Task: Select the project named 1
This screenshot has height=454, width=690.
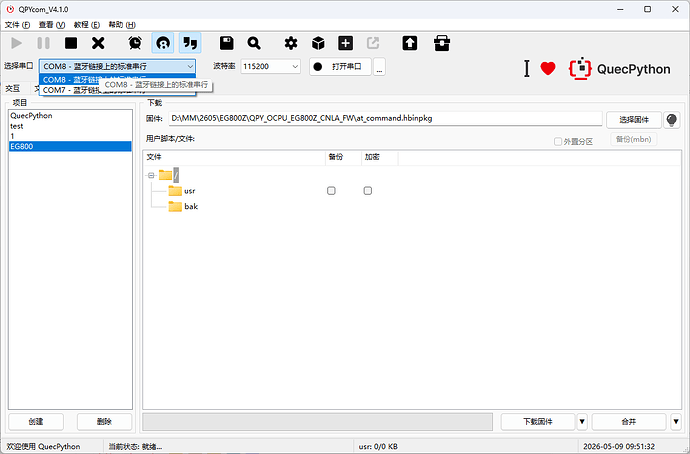Action: click(70, 136)
